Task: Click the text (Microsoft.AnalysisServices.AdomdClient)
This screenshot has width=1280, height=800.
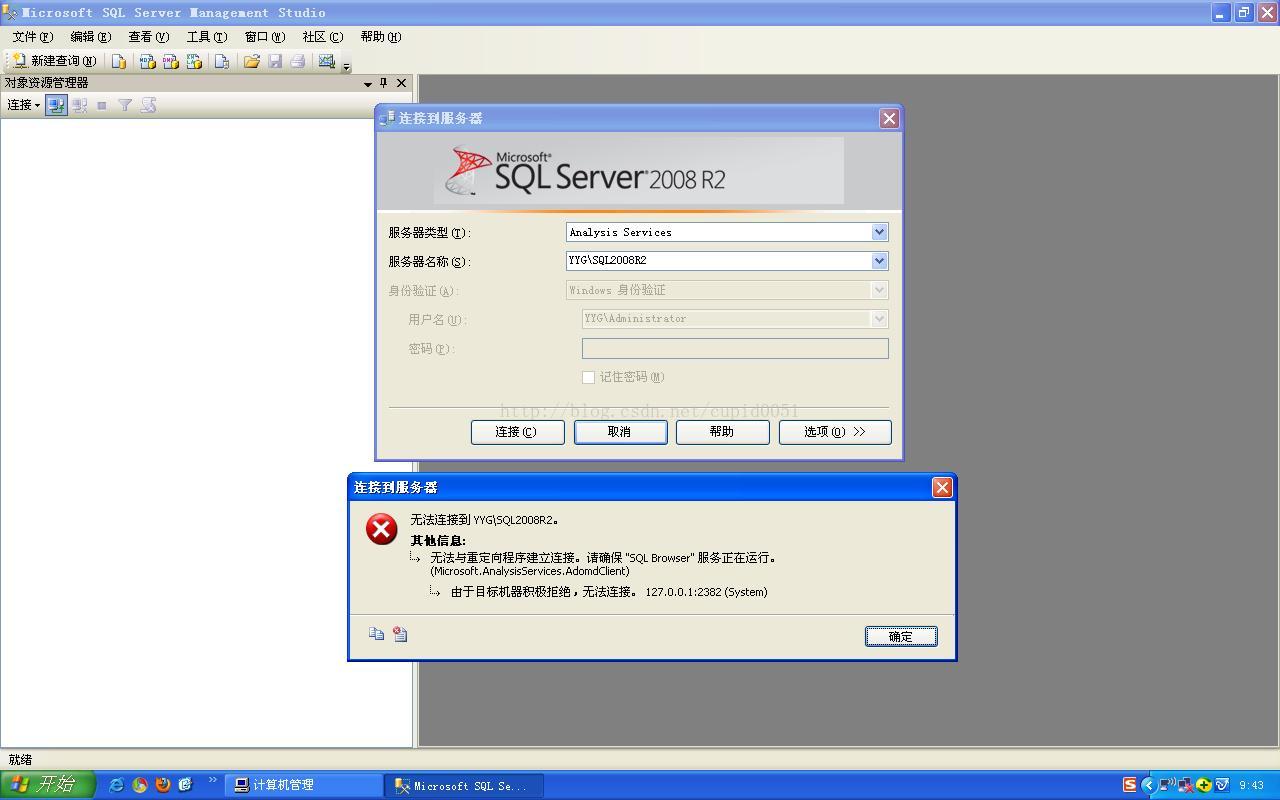Action: (530, 571)
